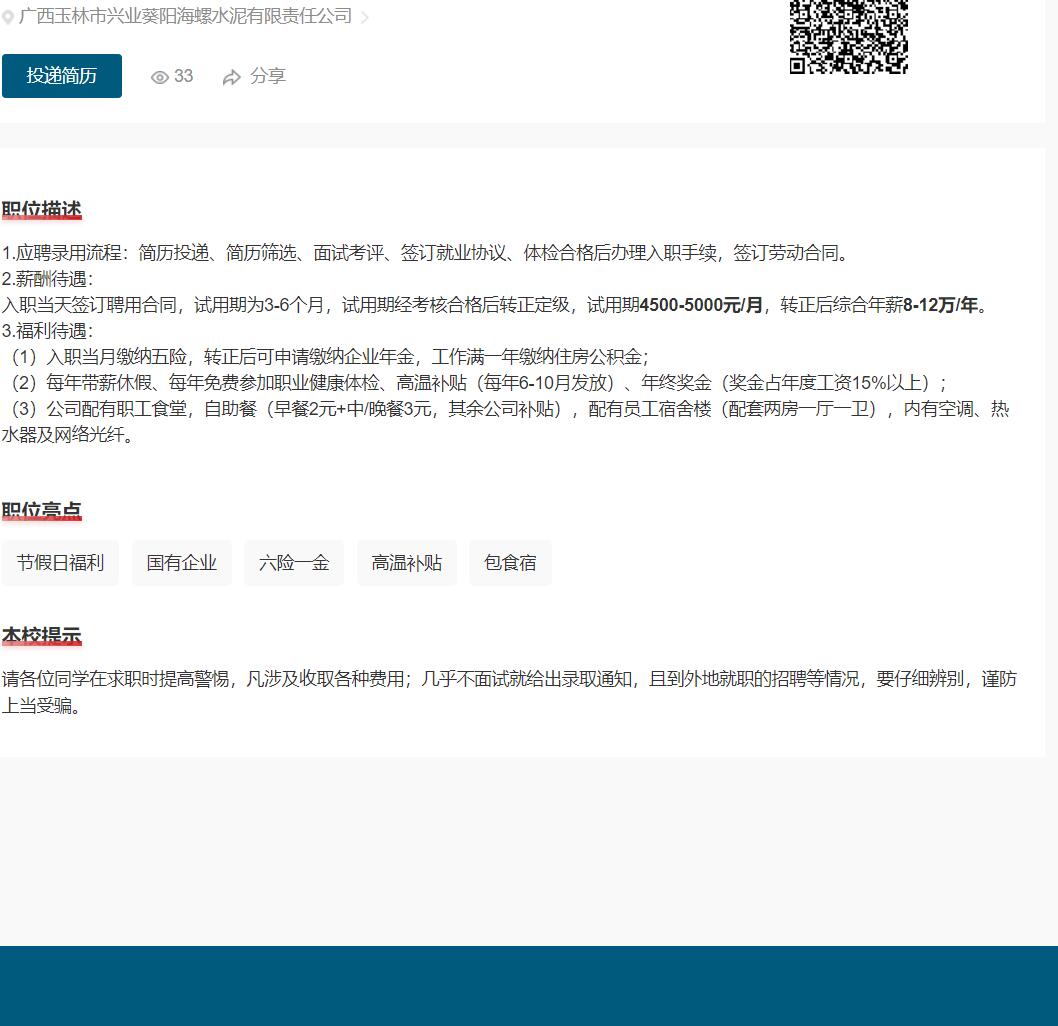
Task: Click the 分享 text label
Action: (x=268, y=76)
